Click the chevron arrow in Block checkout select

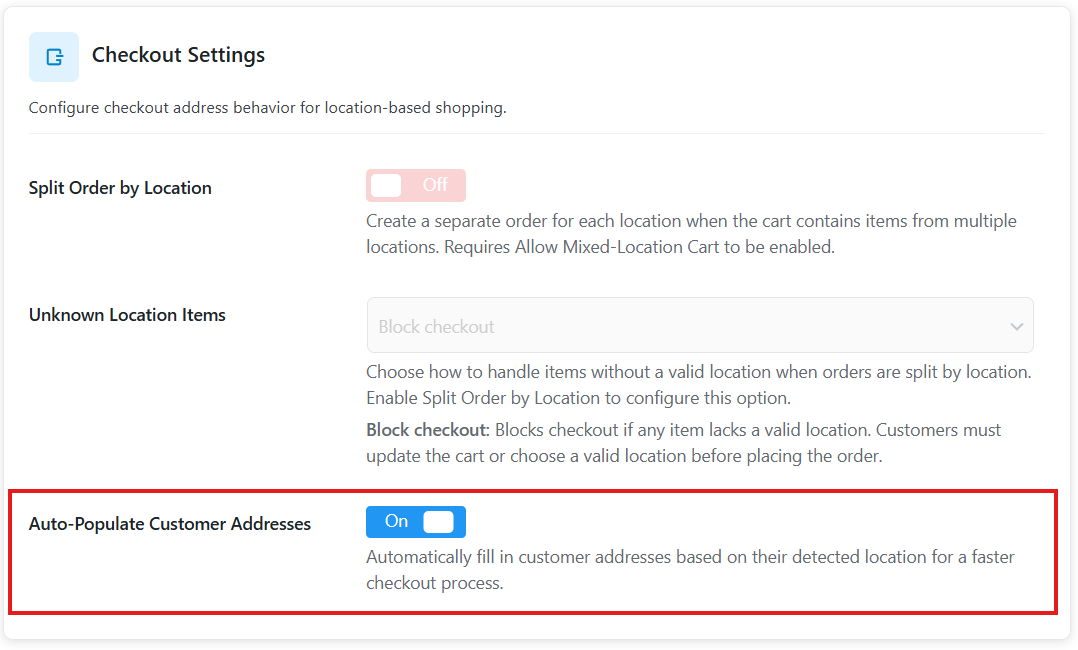pos(1016,327)
